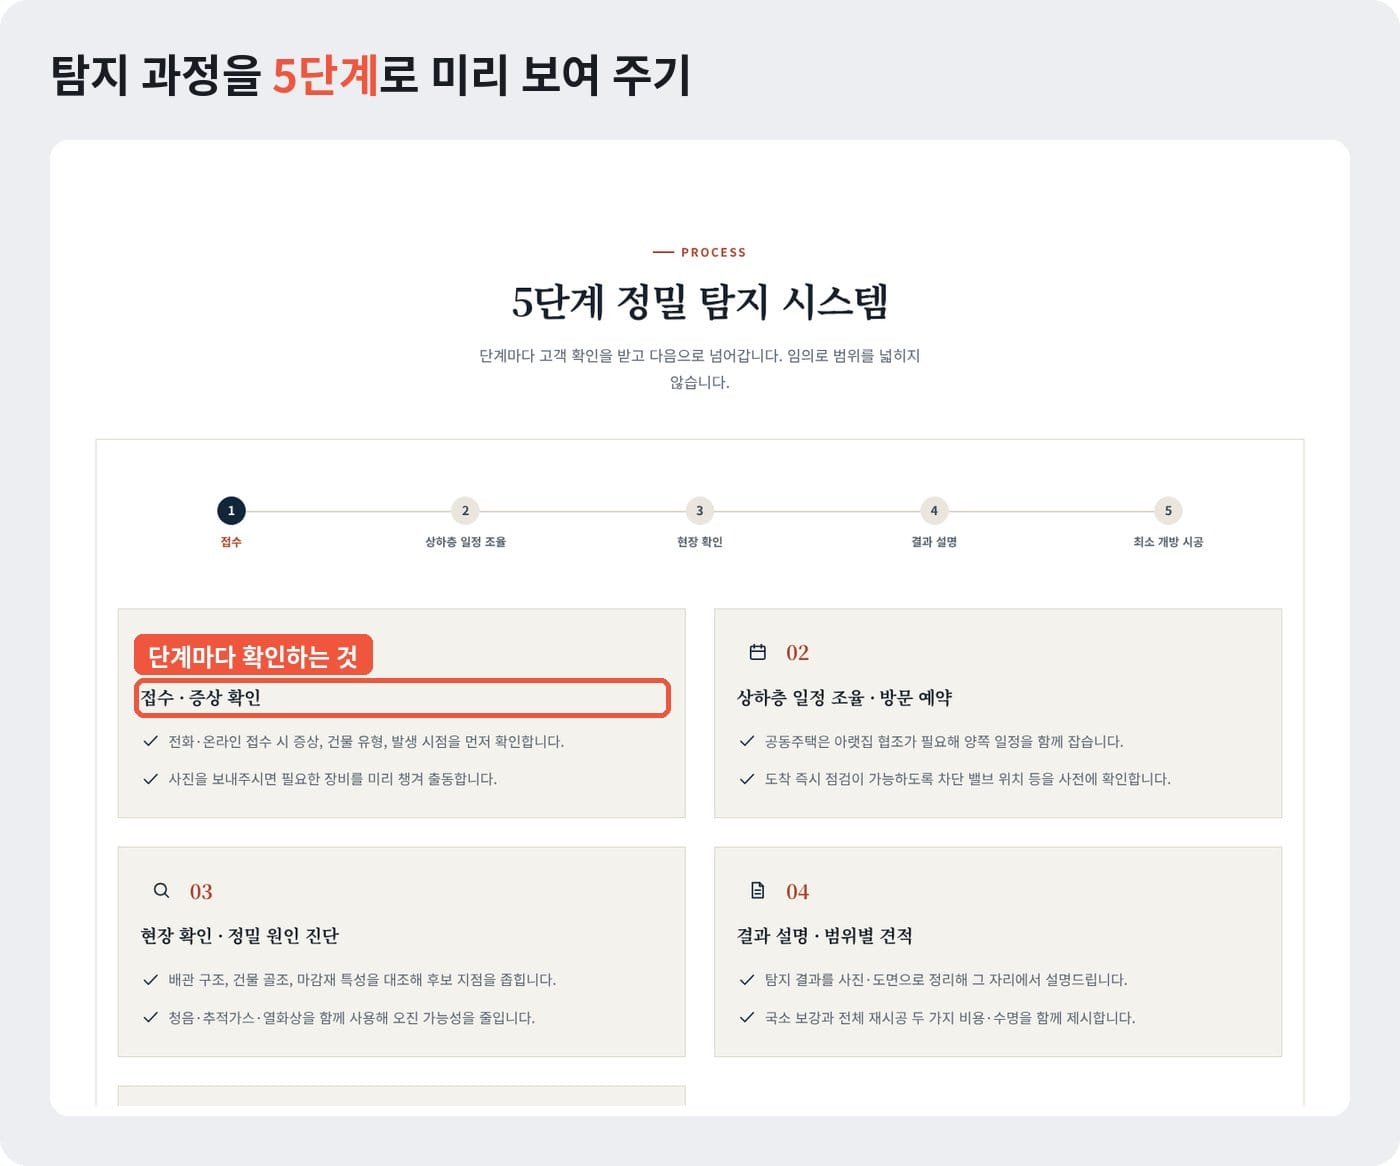Click line starting 공동주택은 아랫집 협조가
This screenshot has height=1166, width=1400.
(x=944, y=741)
